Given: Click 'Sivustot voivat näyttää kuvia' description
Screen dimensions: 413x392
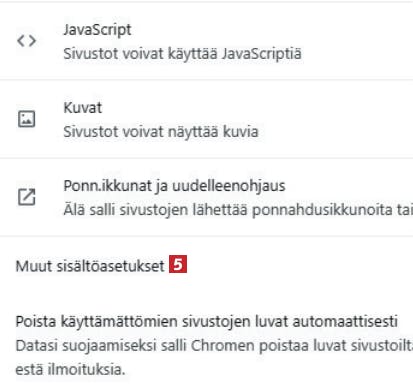Looking at the screenshot, I should click(161, 132).
